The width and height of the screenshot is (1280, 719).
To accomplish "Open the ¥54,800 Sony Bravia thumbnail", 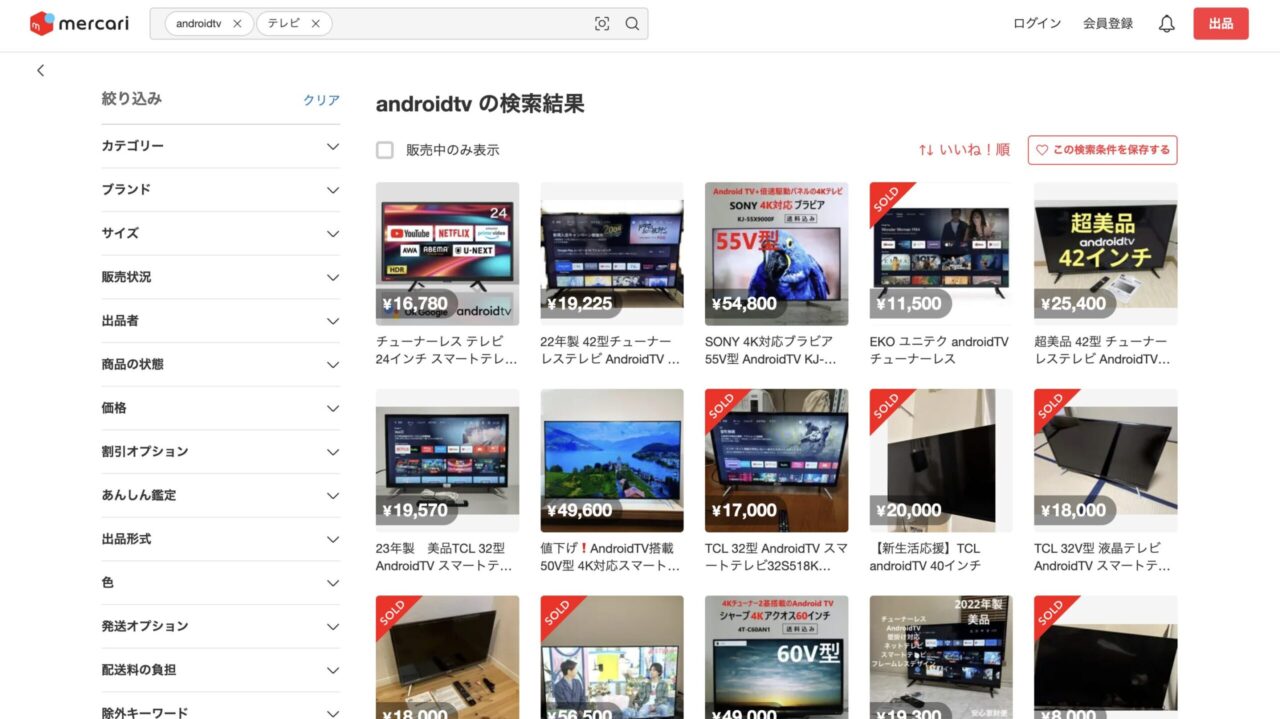I will (x=776, y=254).
